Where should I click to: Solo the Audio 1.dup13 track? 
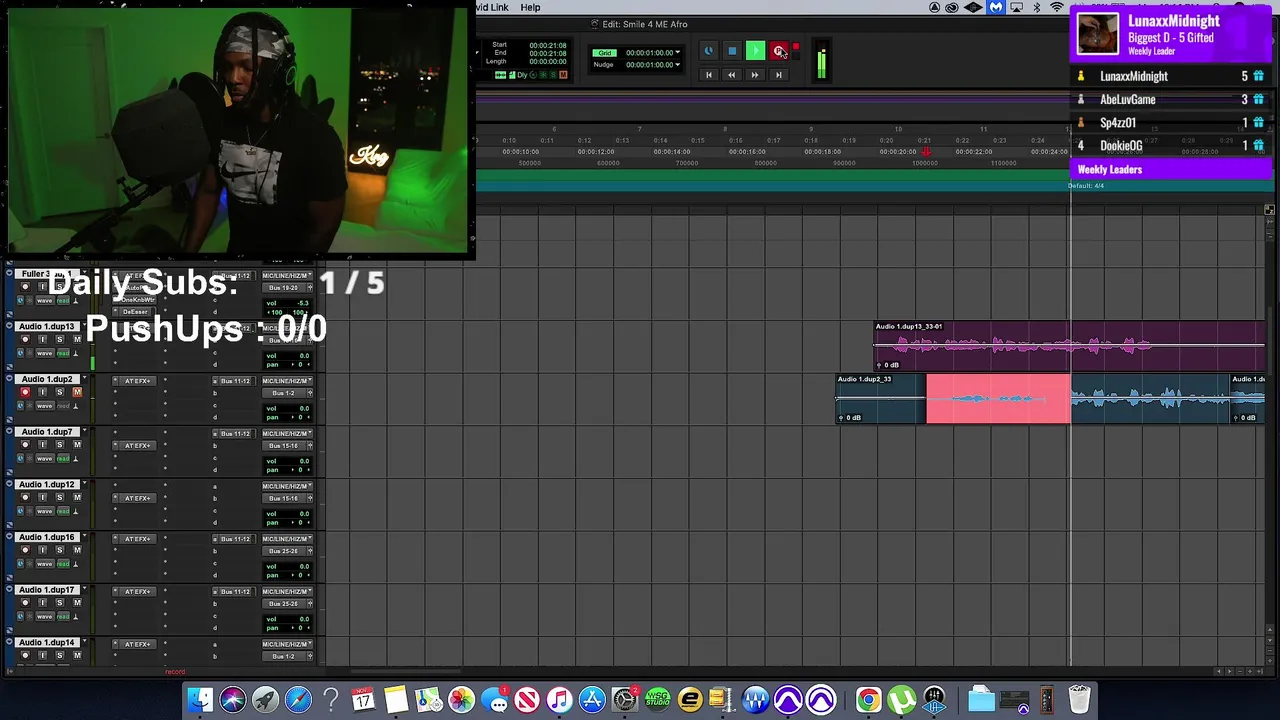59,339
